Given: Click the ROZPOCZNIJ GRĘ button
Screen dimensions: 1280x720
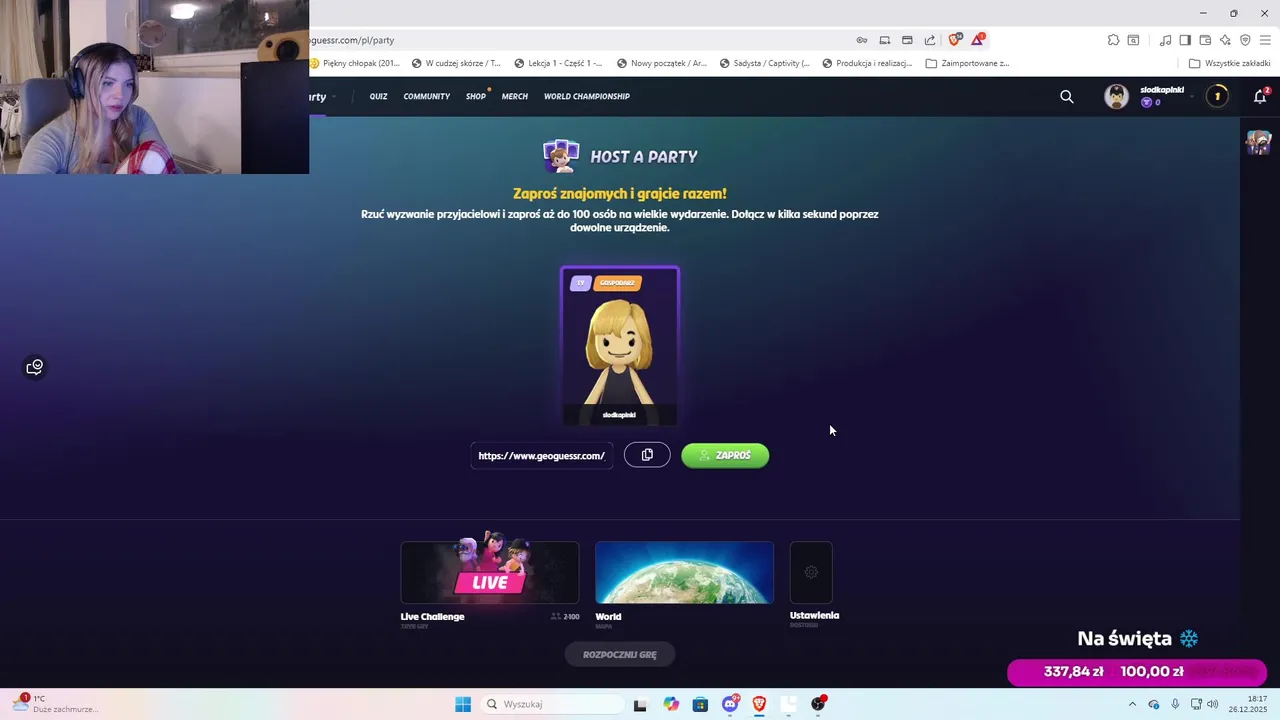Looking at the screenshot, I should click(620, 655).
